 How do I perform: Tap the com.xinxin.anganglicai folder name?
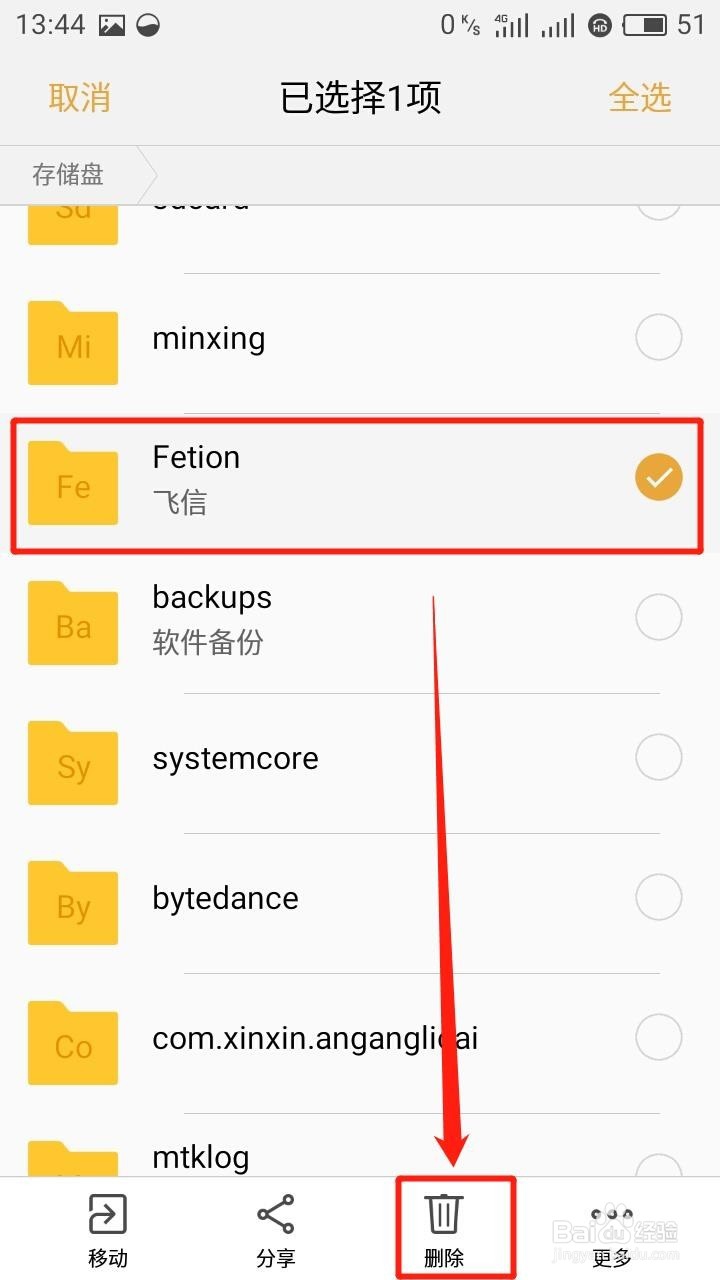315,1039
